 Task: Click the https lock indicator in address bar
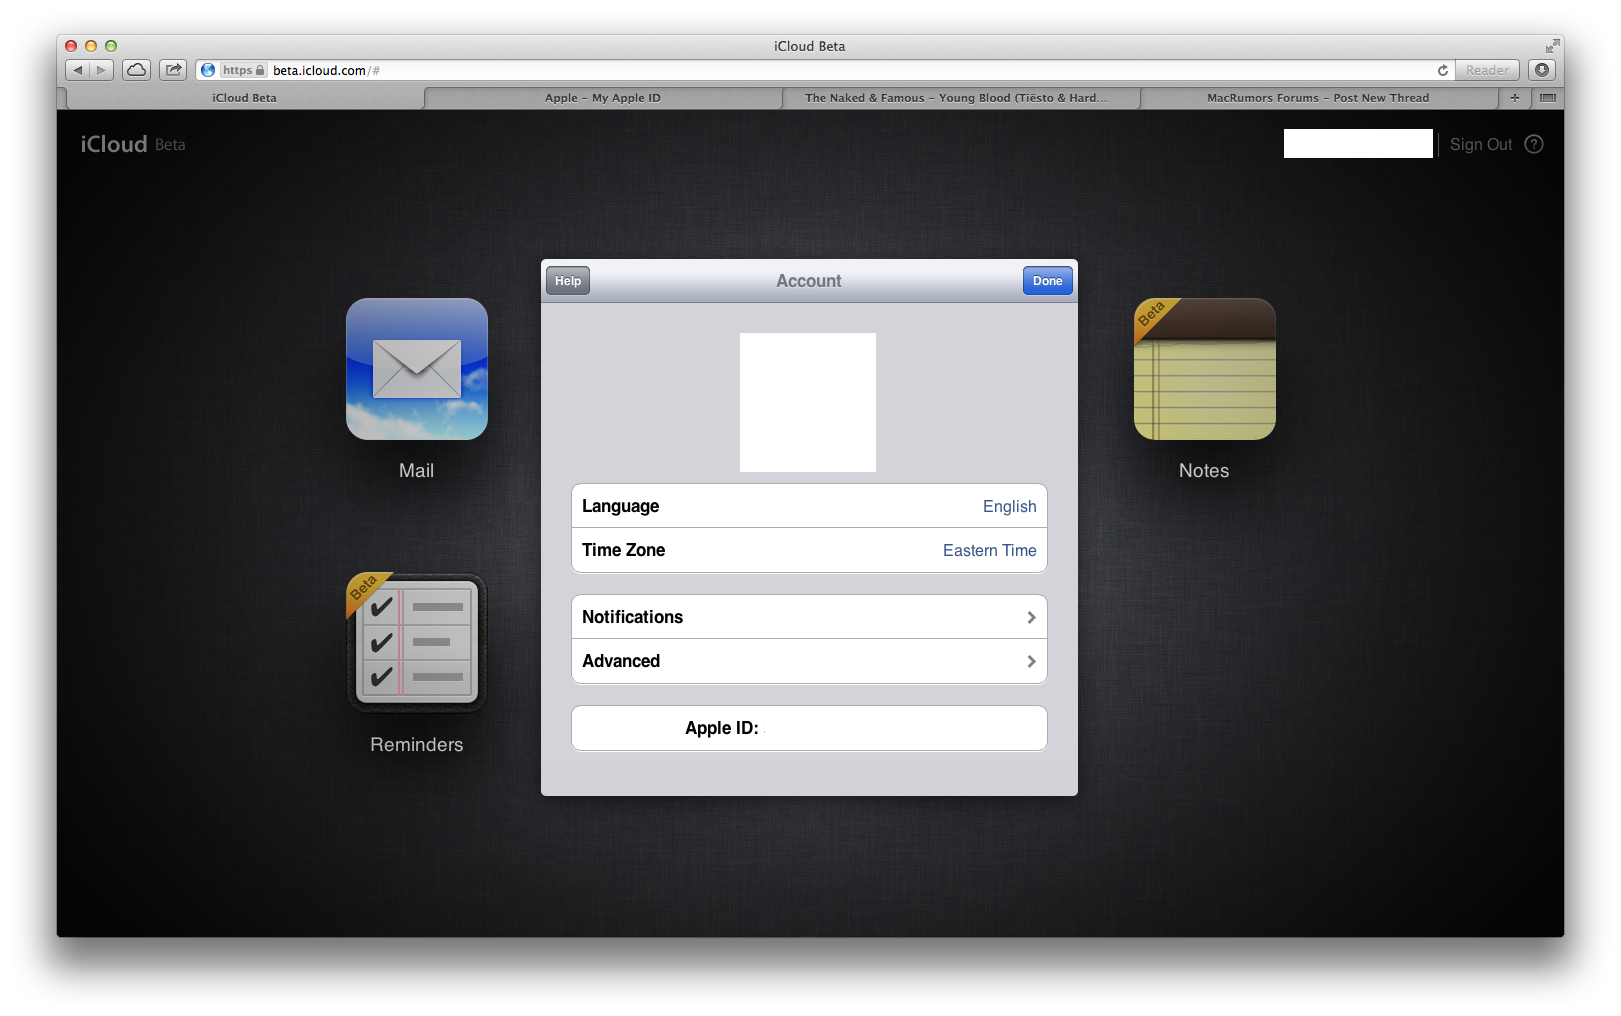(x=243, y=70)
